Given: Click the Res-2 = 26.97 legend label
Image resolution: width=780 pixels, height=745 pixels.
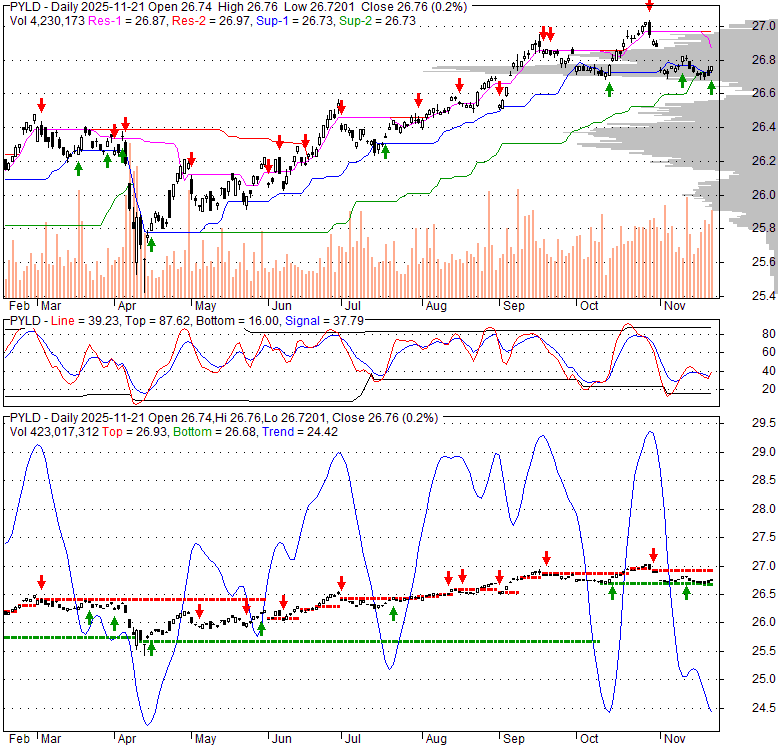Looking at the screenshot, I should [211, 21].
